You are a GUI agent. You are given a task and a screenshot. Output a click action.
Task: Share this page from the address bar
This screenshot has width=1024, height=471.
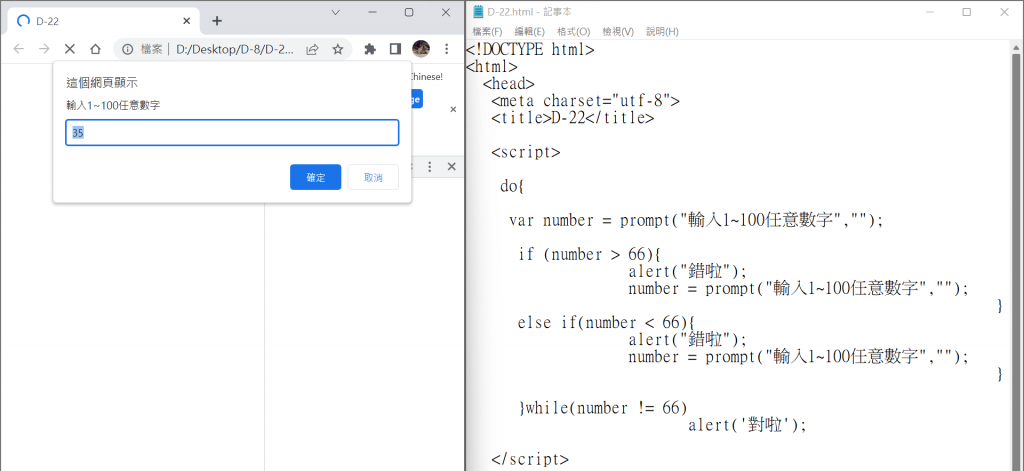pyautogui.click(x=313, y=49)
